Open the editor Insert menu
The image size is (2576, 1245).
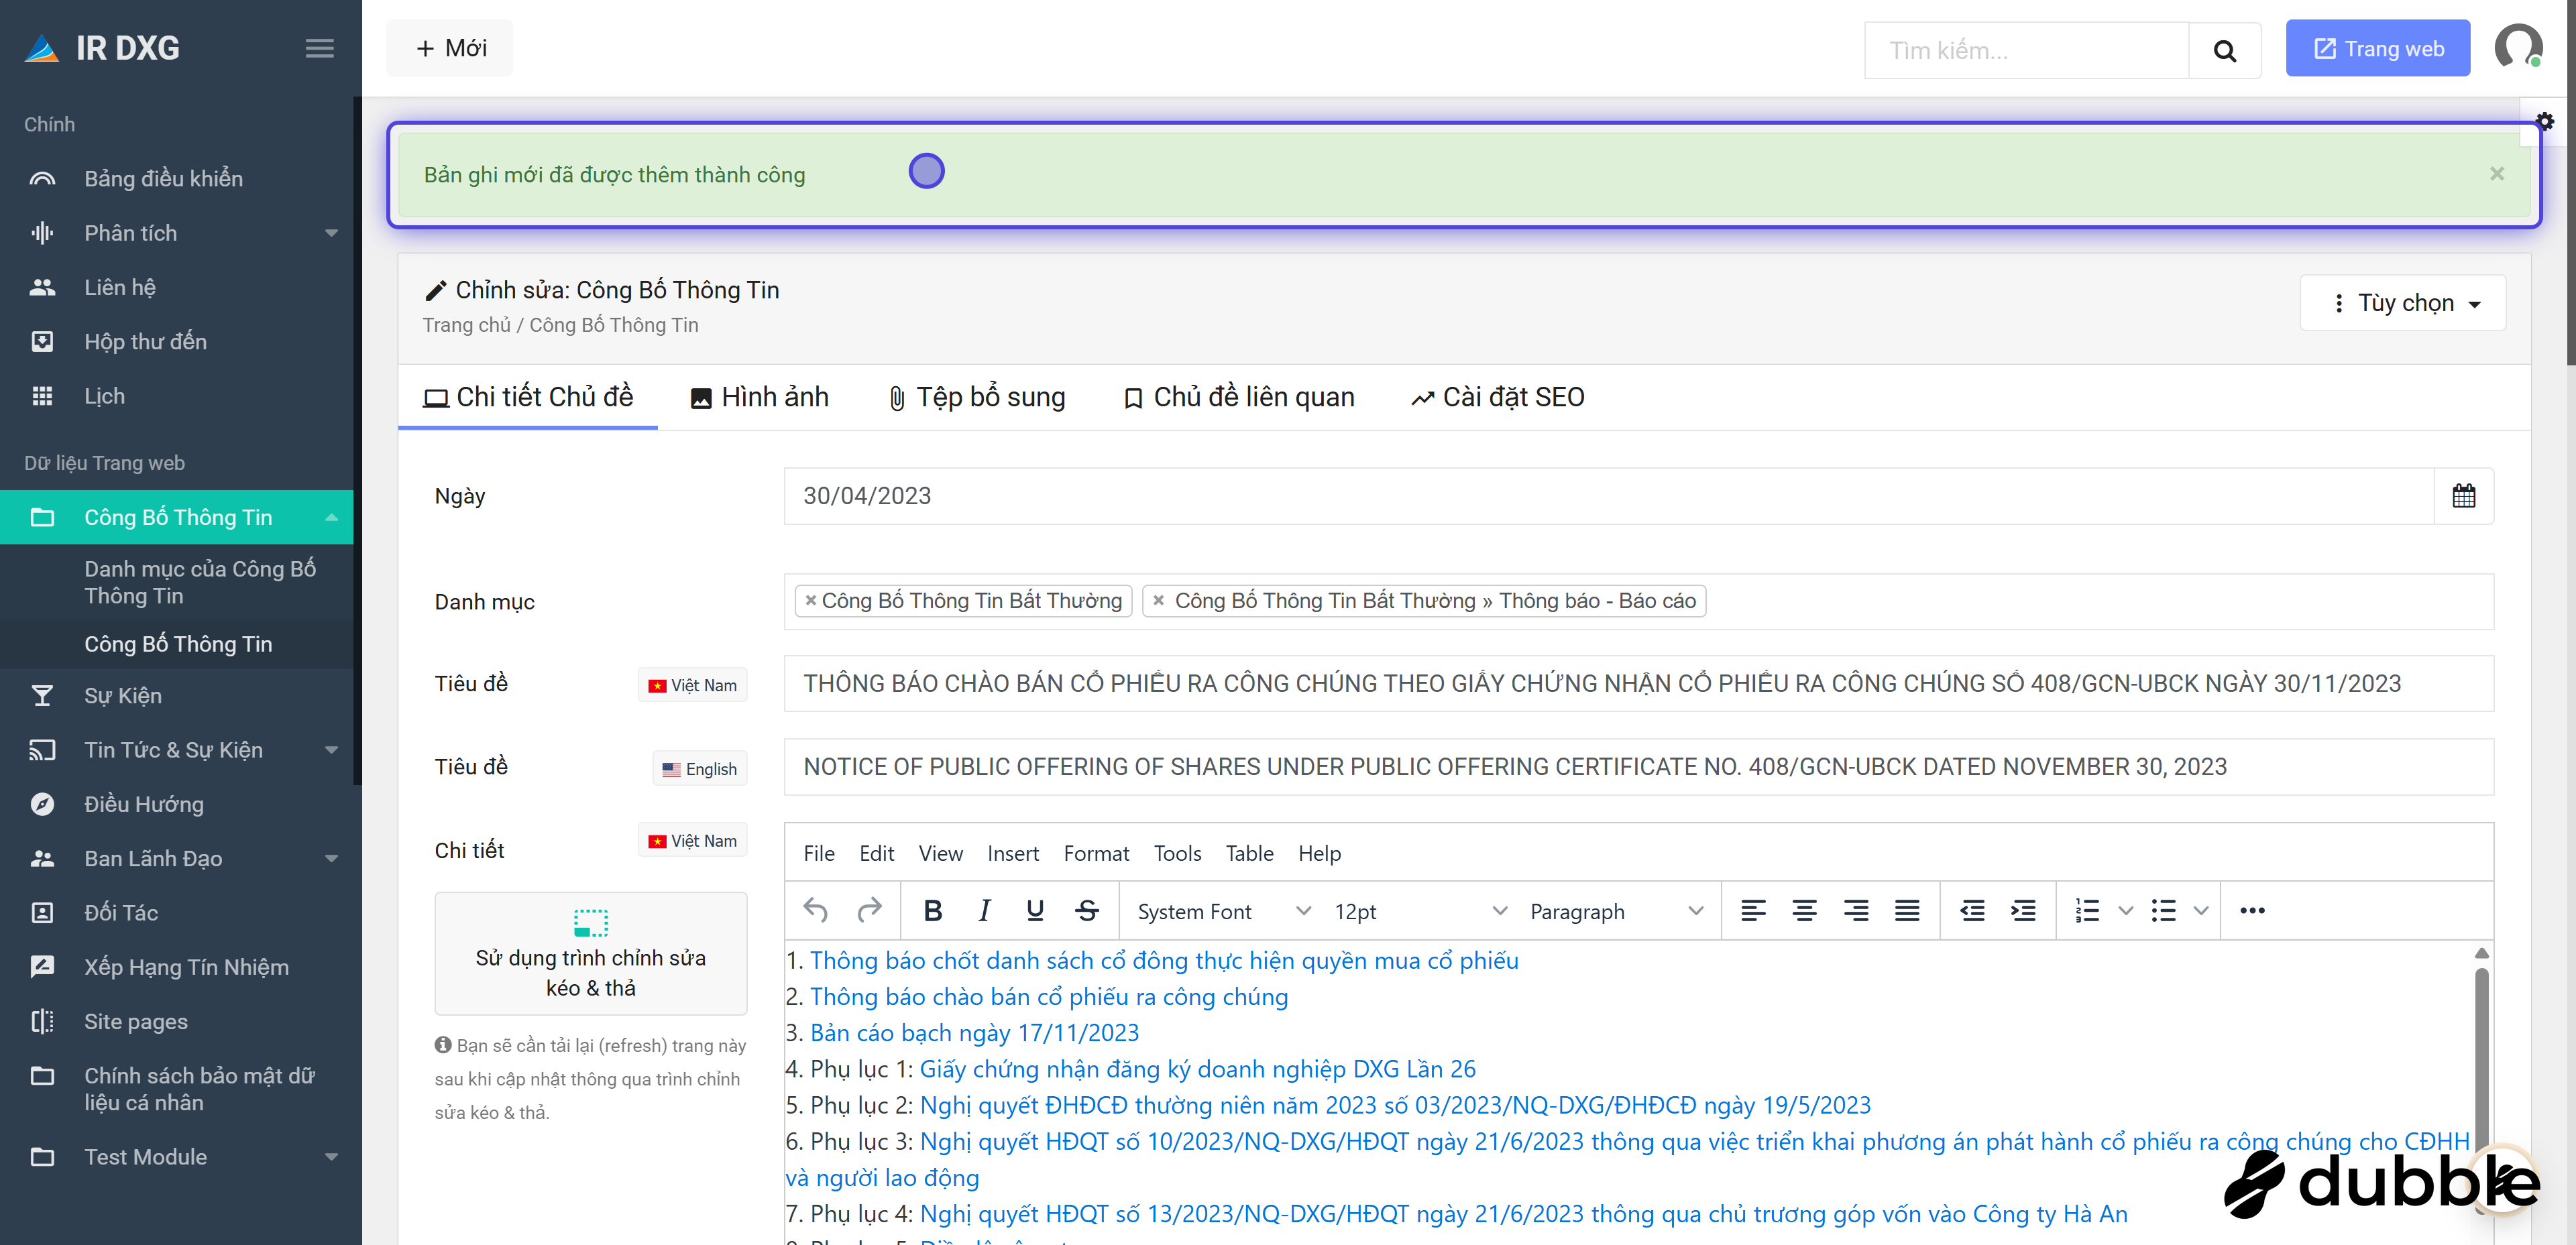(x=1012, y=853)
